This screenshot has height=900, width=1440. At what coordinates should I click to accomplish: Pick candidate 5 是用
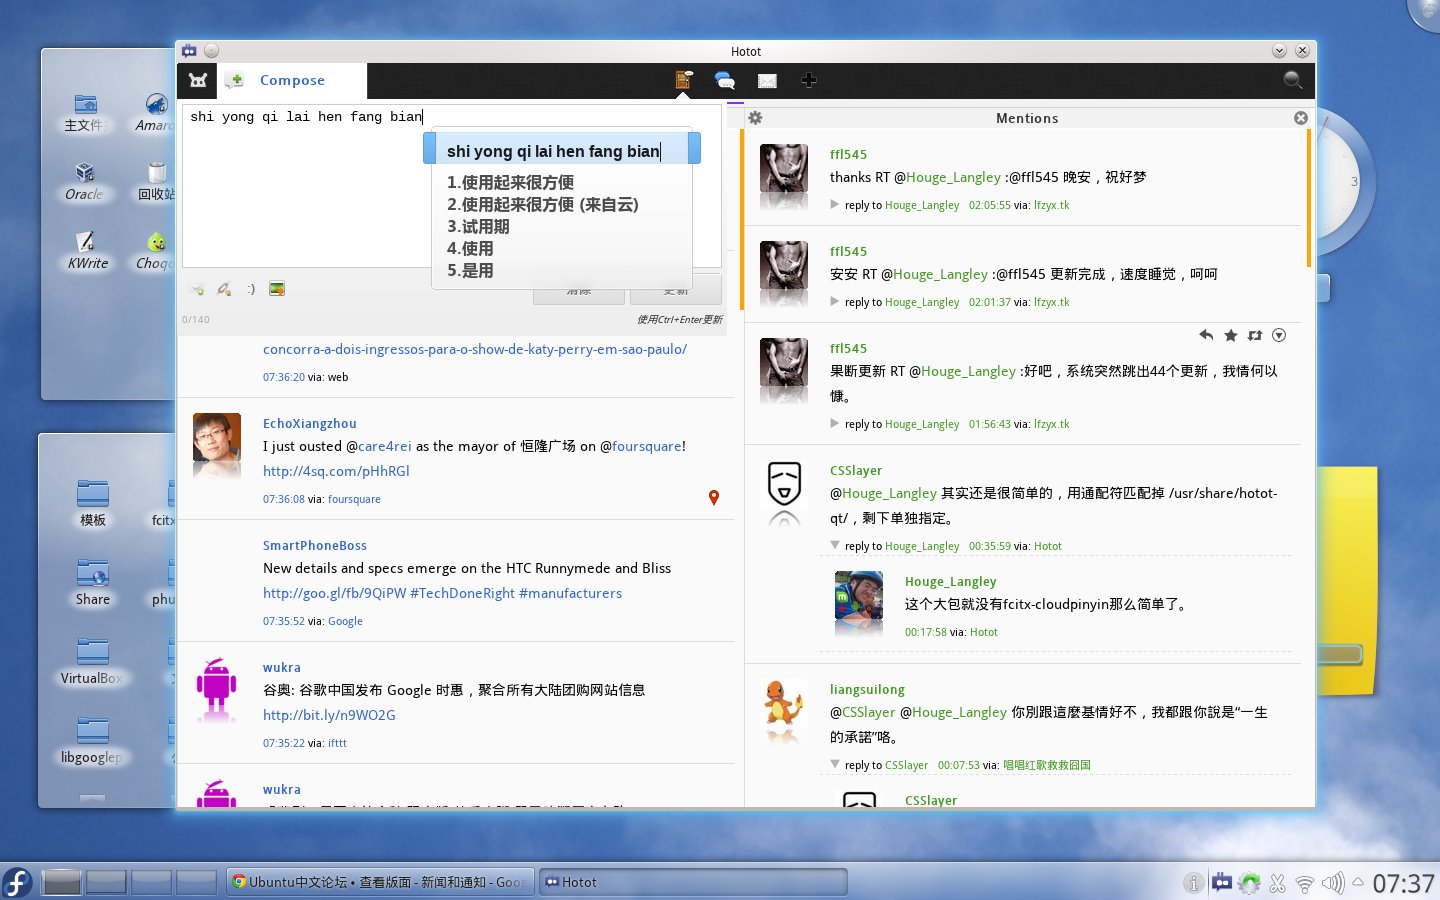click(x=470, y=270)
